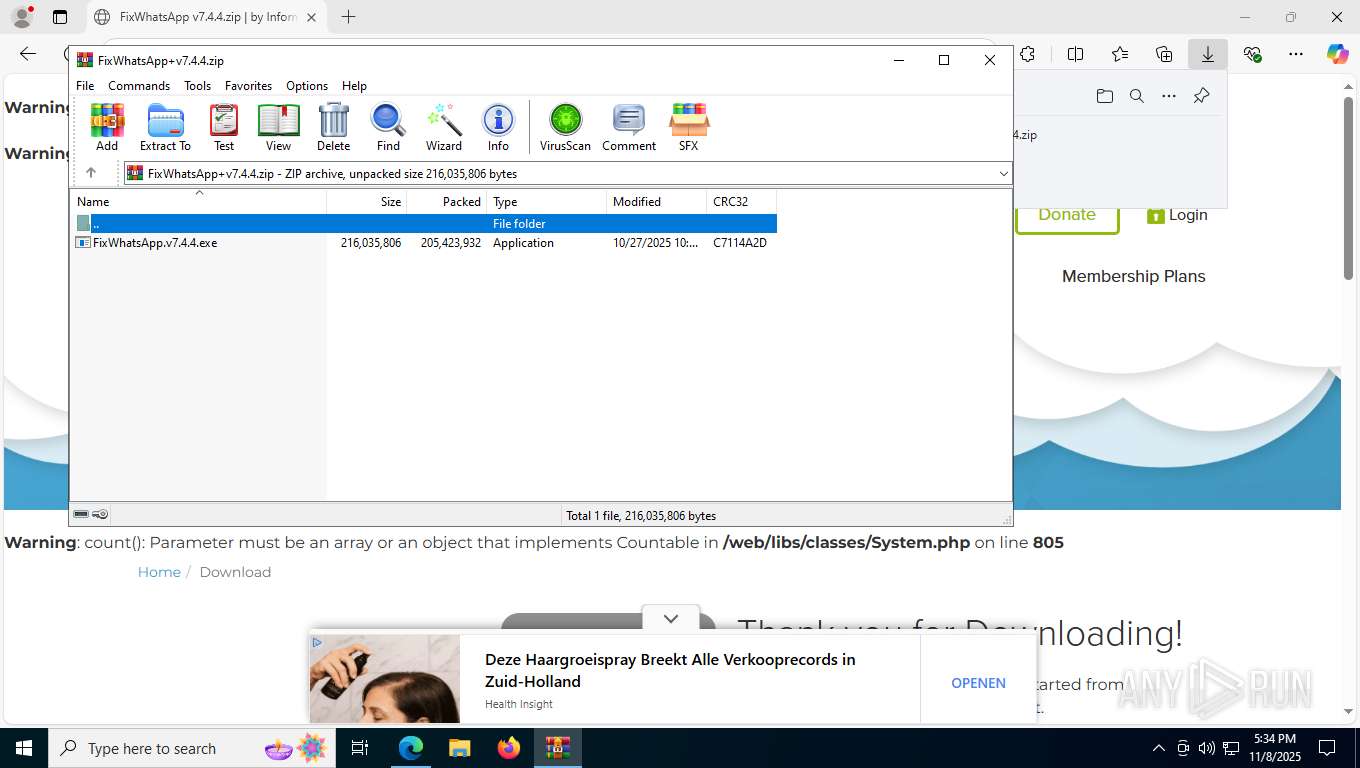
Task: Collapse the ad banner chevron
Action: coord(671,619)
